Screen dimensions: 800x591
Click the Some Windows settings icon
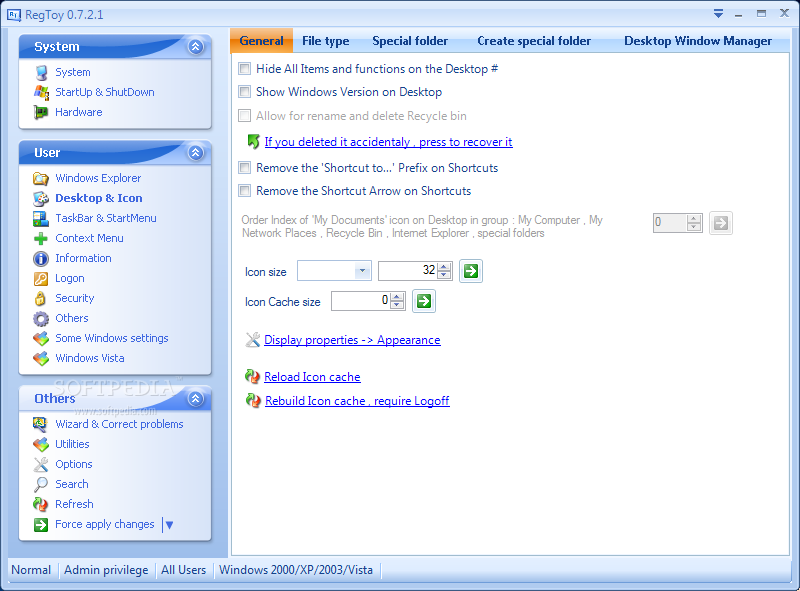(x=41, y=338)
